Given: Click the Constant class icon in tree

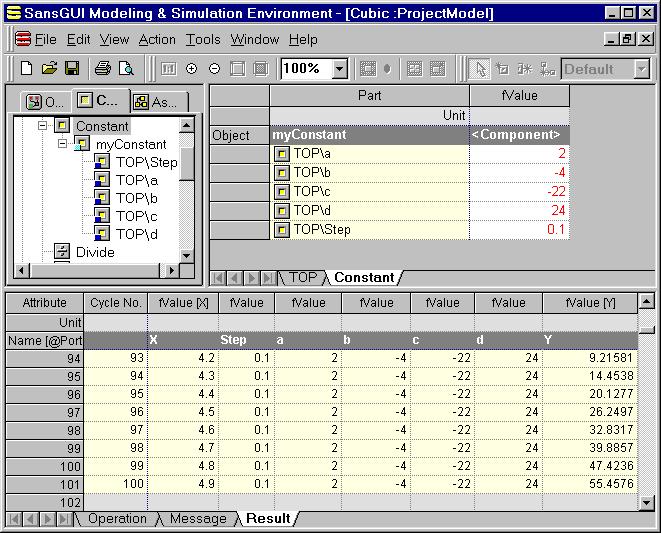Looking at the screenshot, I should (x=62, y=125).
